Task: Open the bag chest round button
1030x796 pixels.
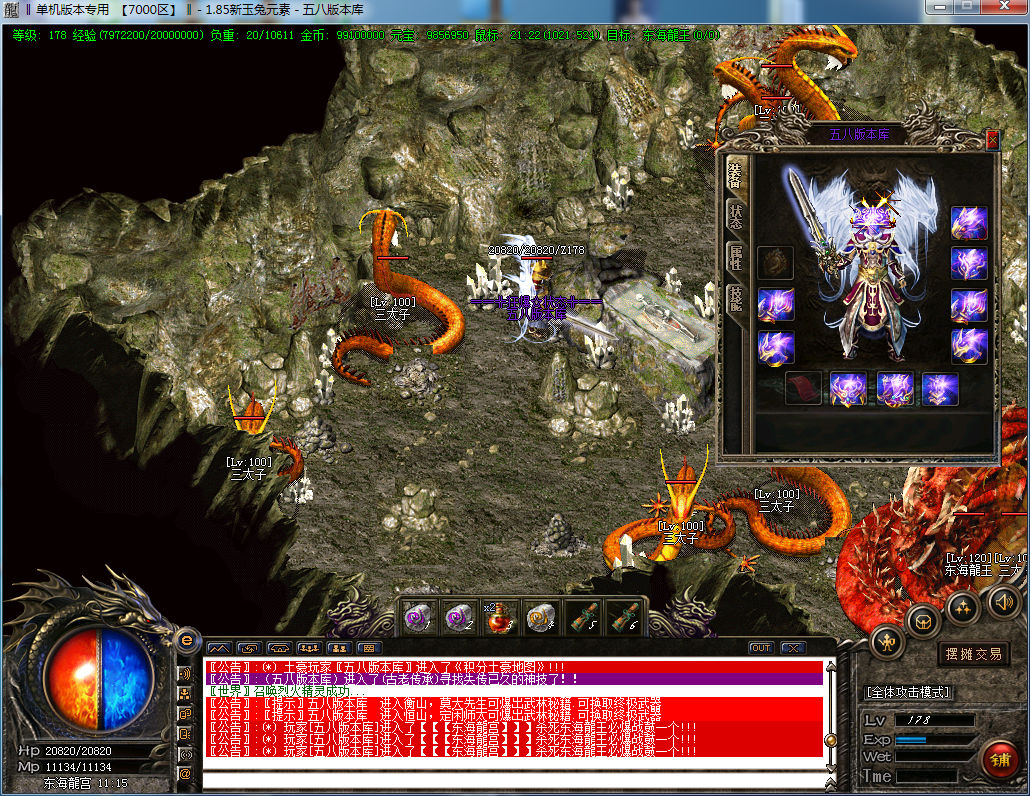Action: (923, 621)
